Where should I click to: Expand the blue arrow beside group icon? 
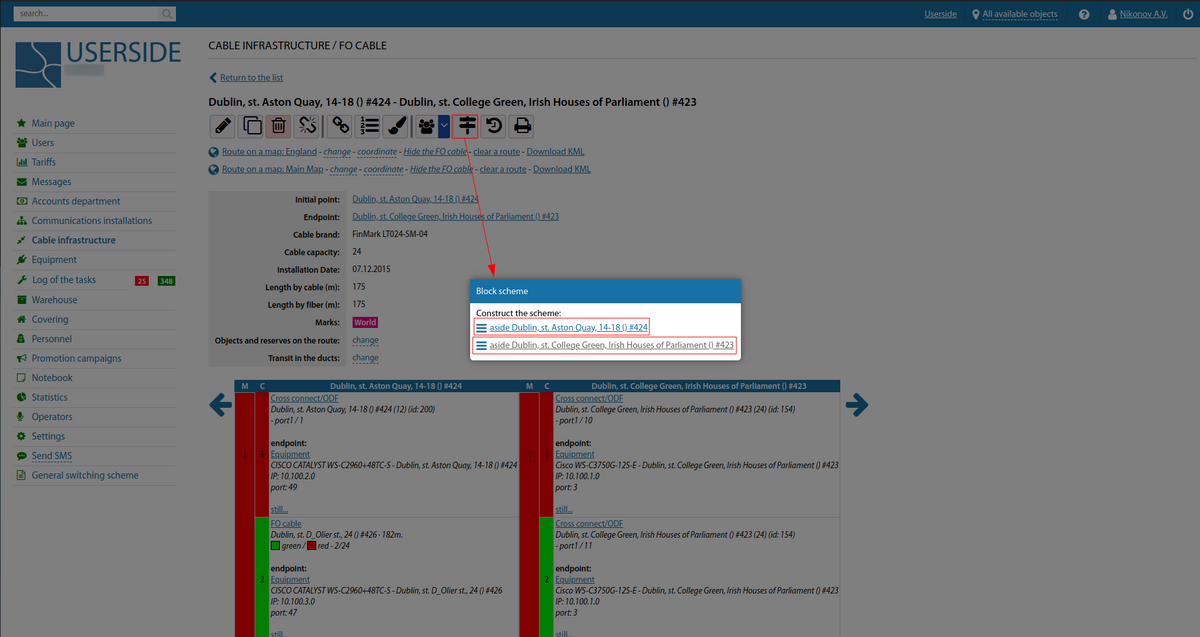click(444, 126)
